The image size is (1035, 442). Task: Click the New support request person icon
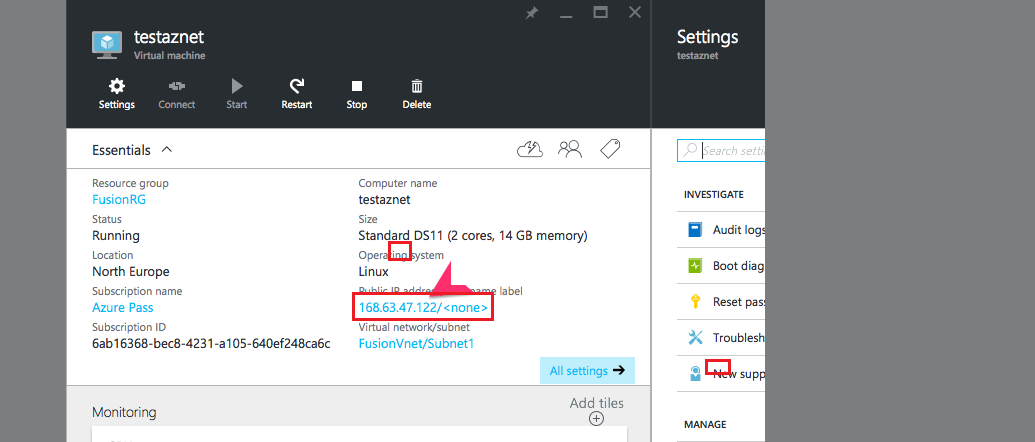point(695,374)
